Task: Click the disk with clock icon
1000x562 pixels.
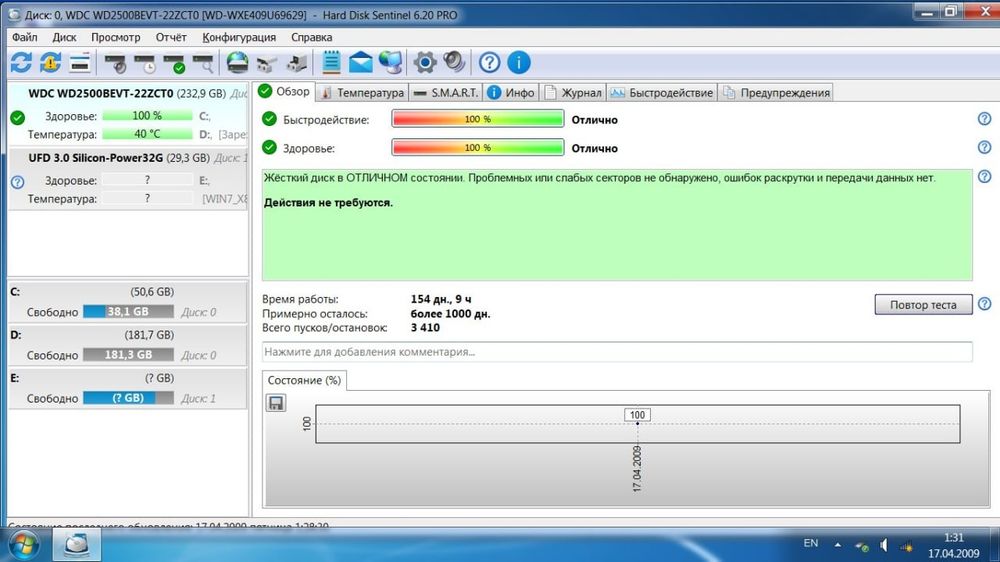Action: coord(145,63)
